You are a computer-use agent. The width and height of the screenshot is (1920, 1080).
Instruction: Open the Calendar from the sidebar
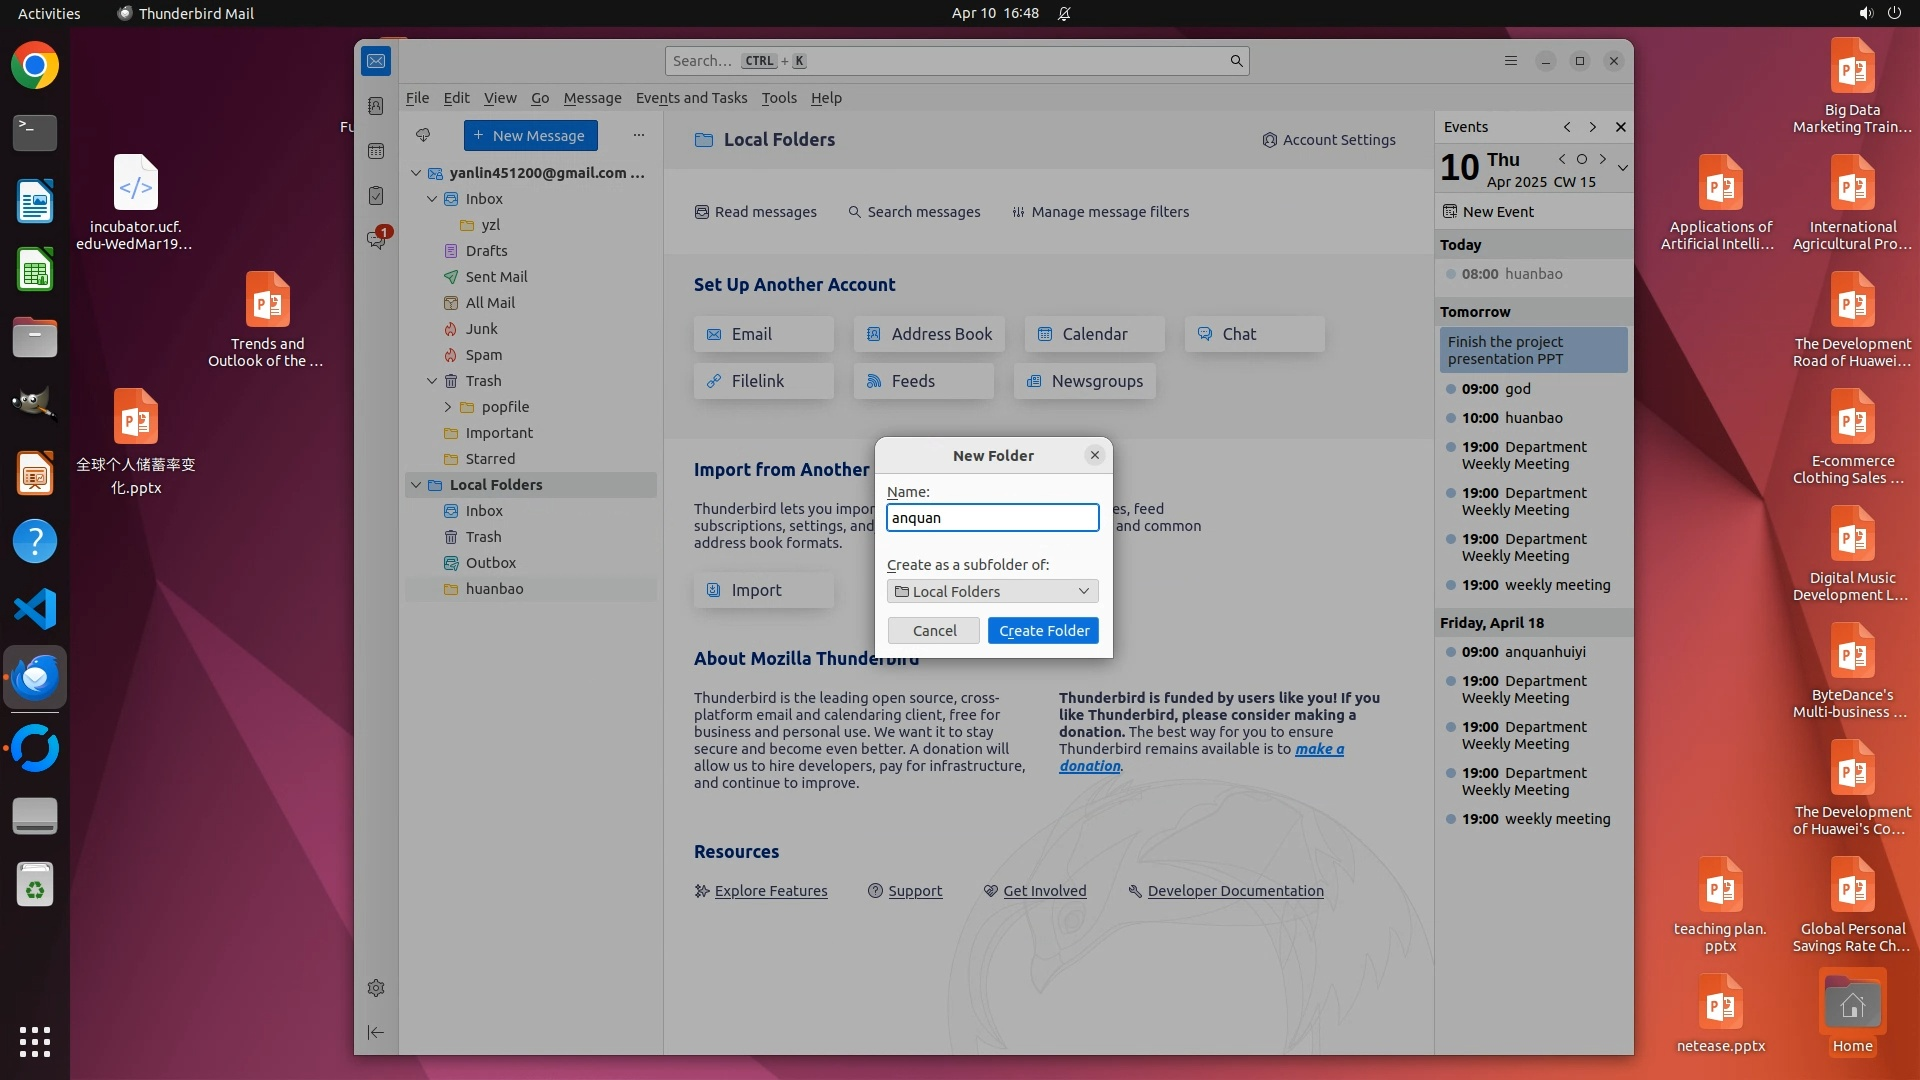click(x=376, y=151)
